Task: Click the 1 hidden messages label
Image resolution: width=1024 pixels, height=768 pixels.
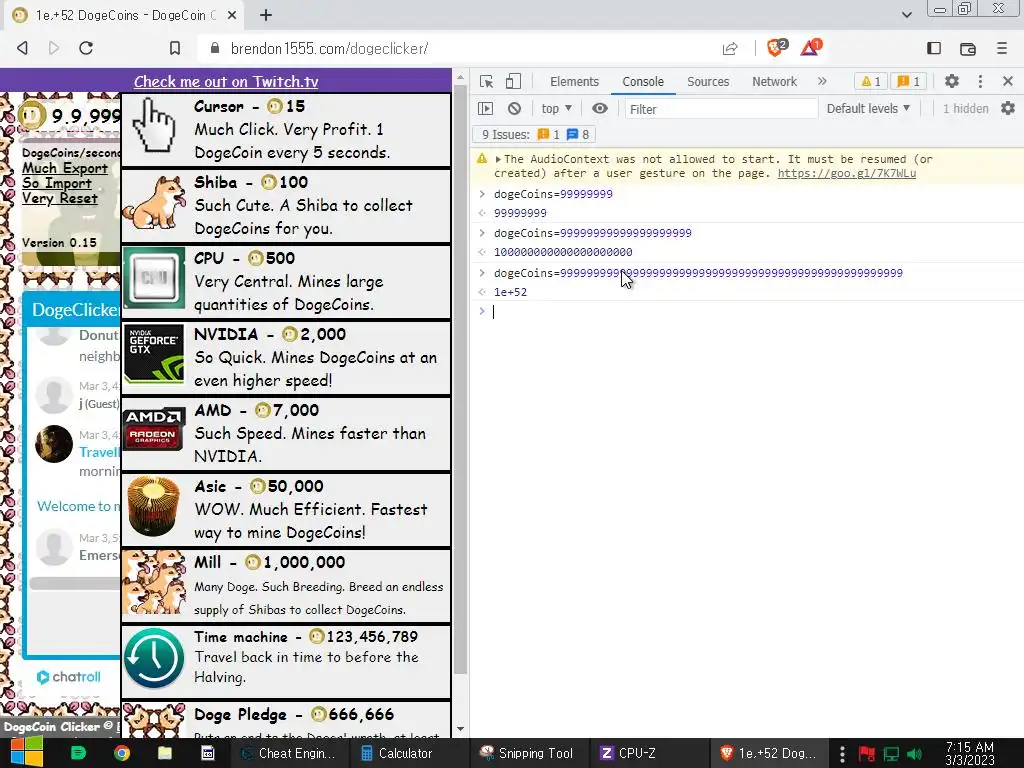Action: [965, 108]
